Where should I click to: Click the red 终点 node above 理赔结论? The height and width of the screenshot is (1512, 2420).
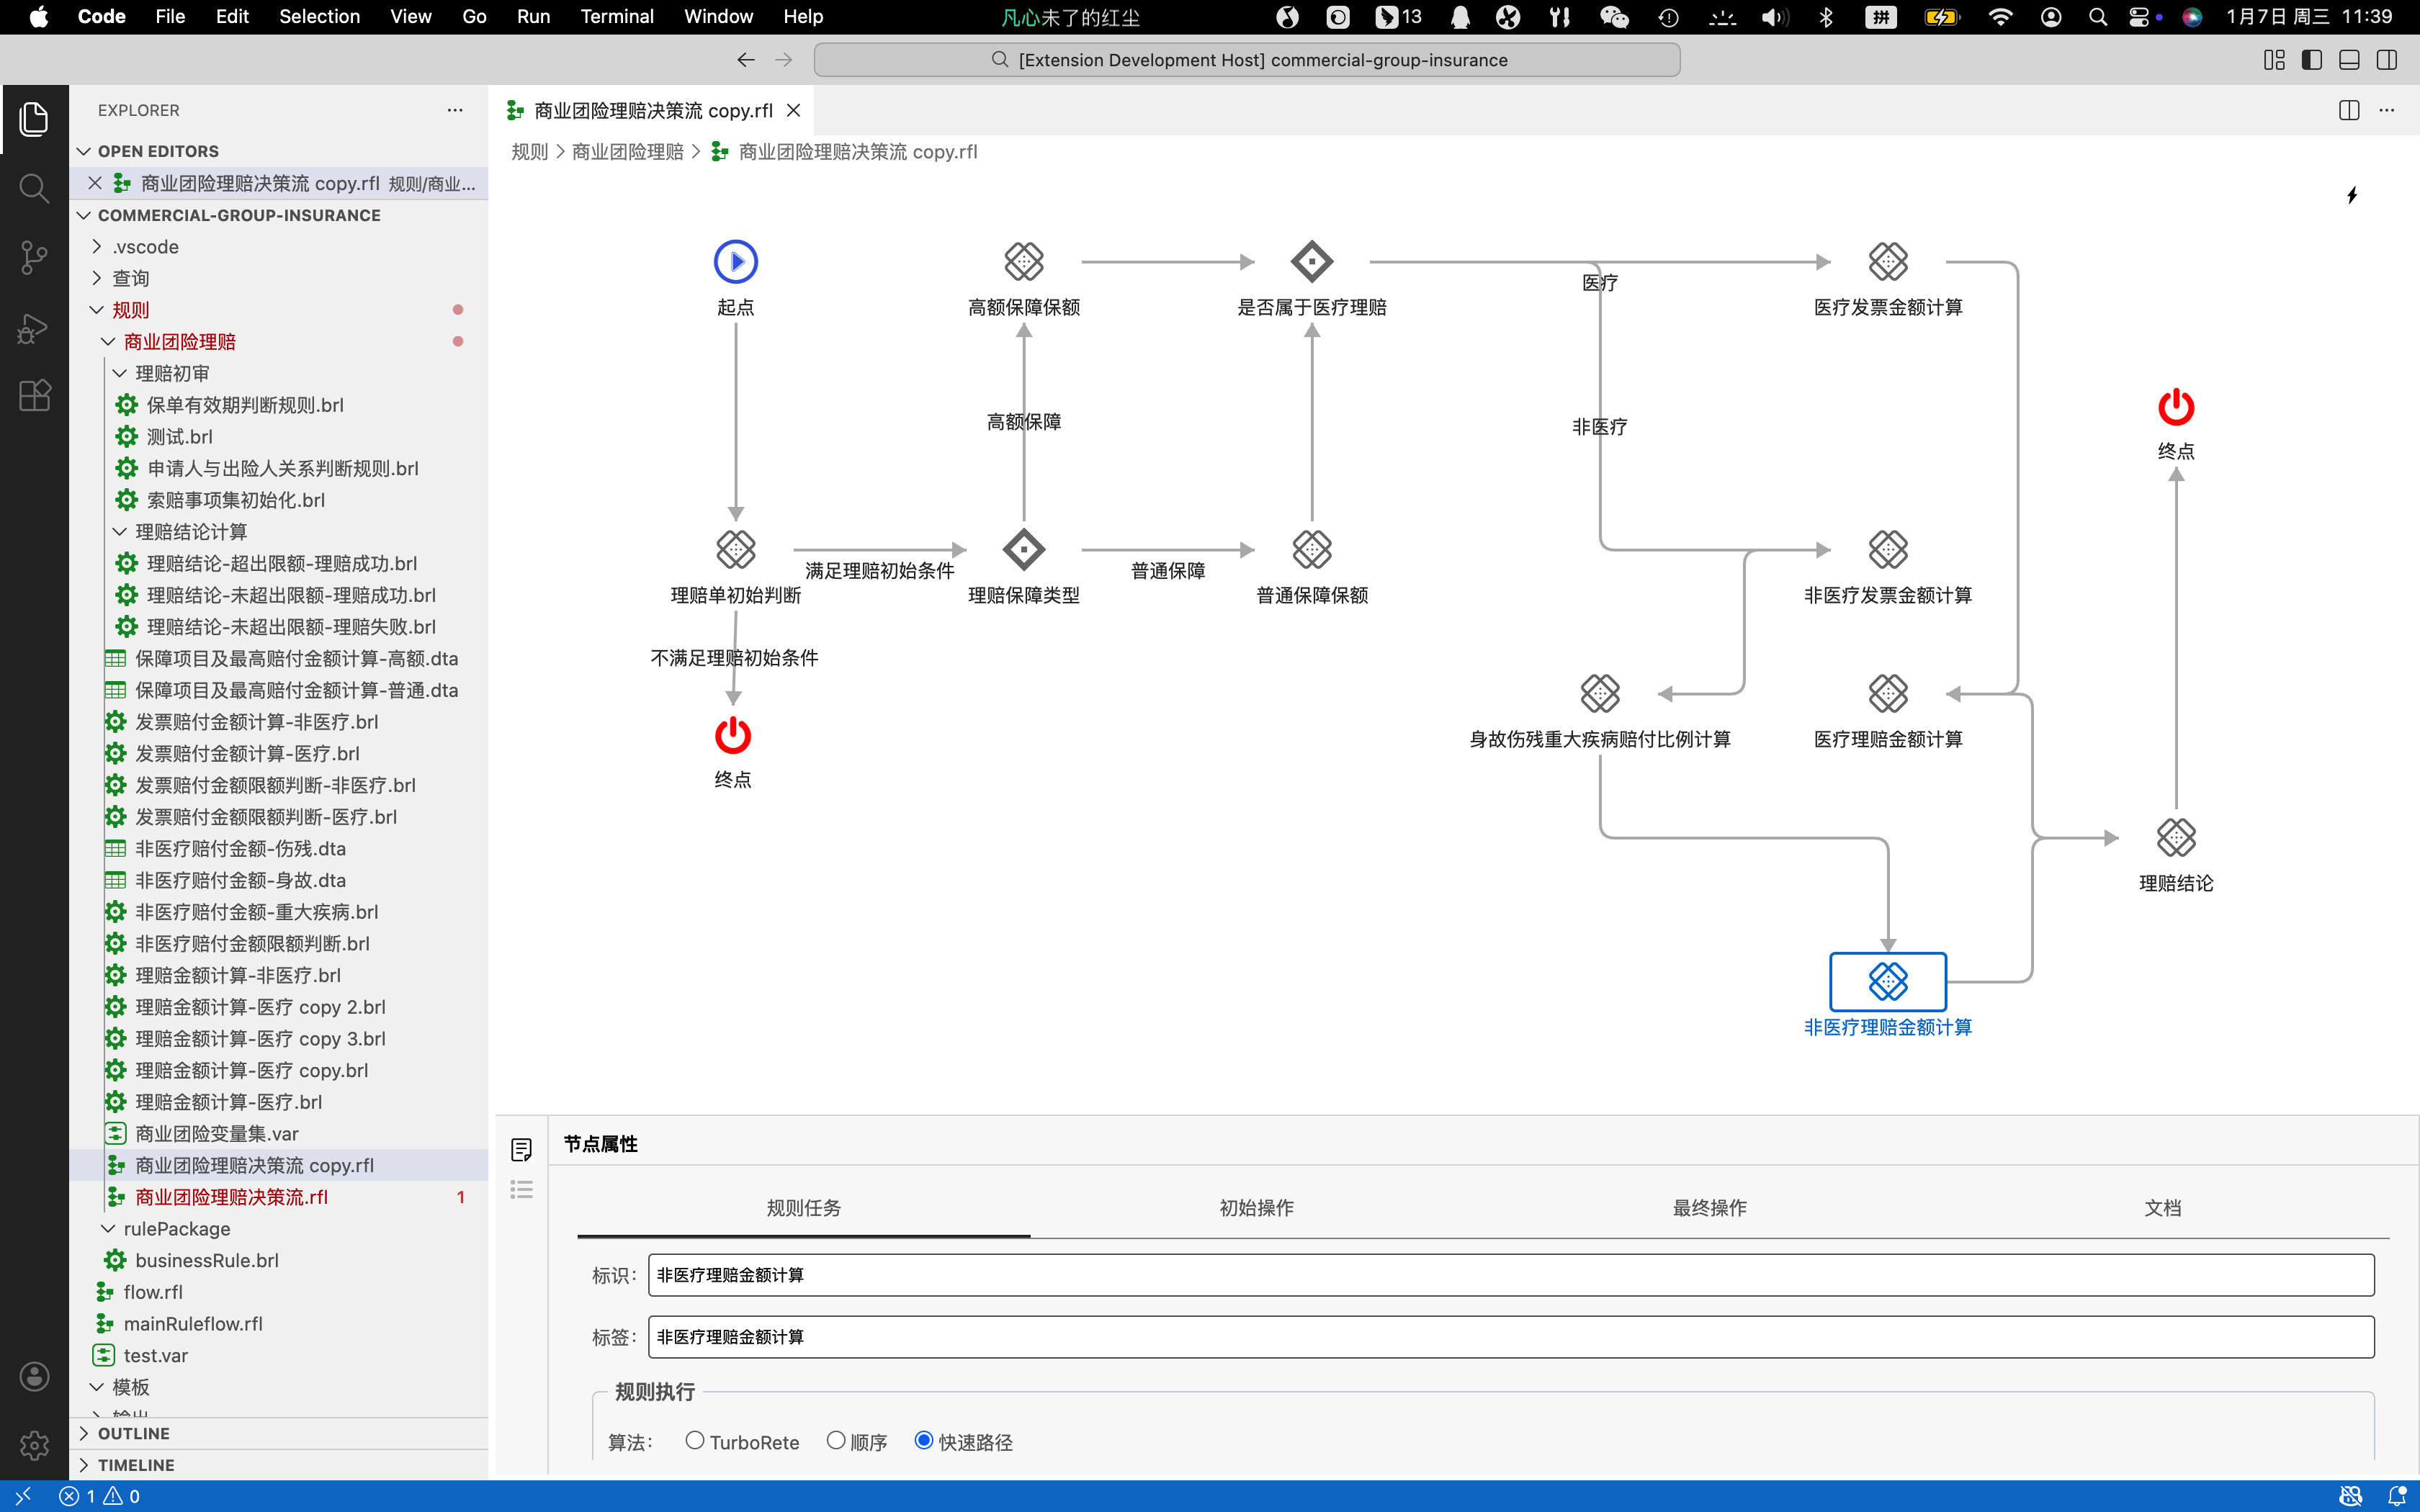pyautogui.click(x=2175, y=407)
